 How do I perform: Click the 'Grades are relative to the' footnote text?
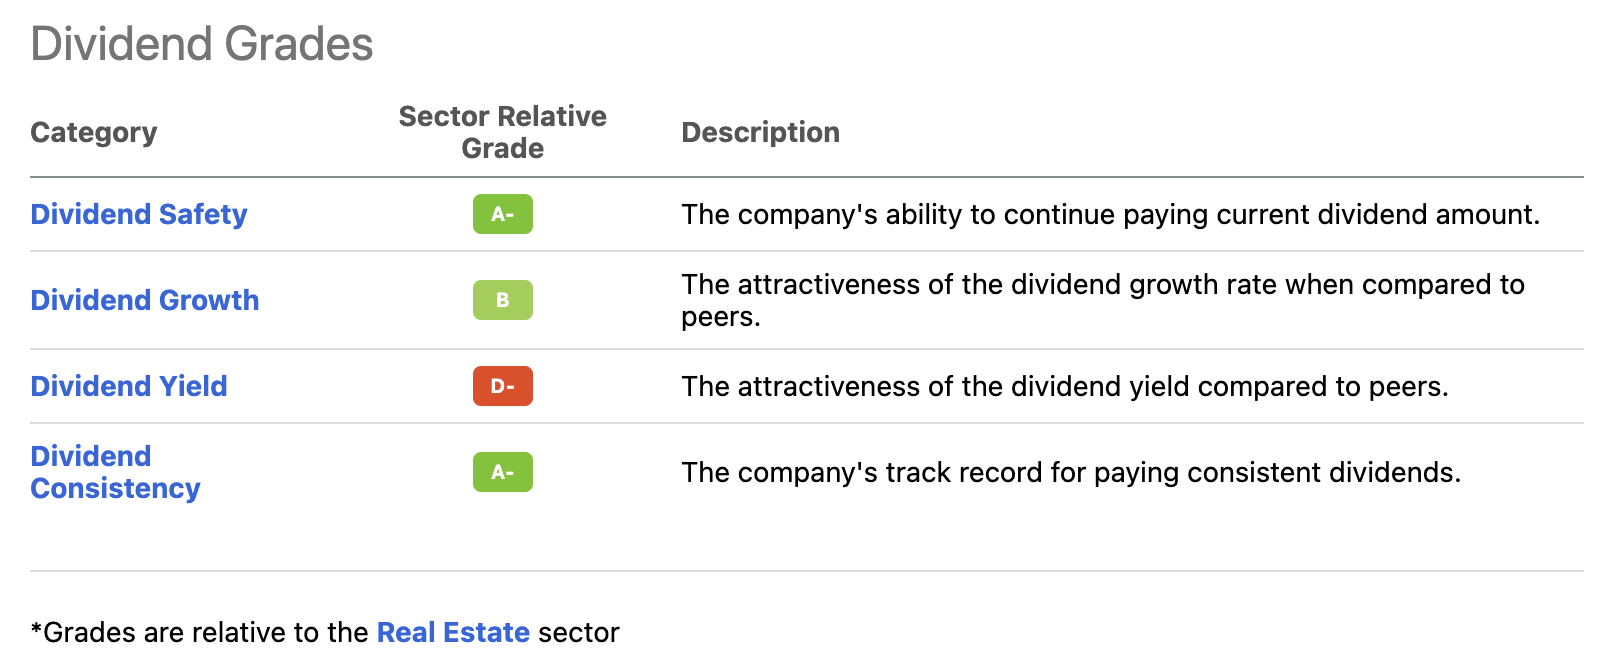pyautogui.click(x=206, y=632)
